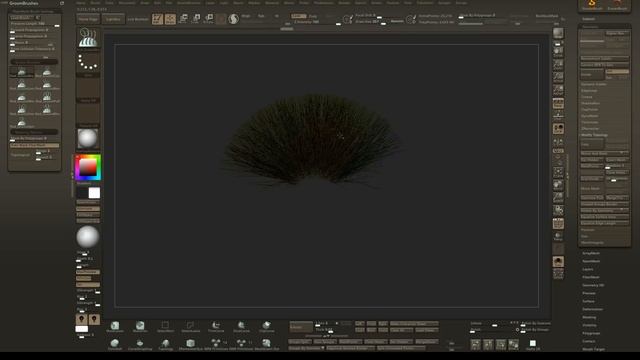The width and height of the screenshot is (640, 360).
Task: Click the Rotate view icon on right shelf
Action: click(x=558, y=211)
